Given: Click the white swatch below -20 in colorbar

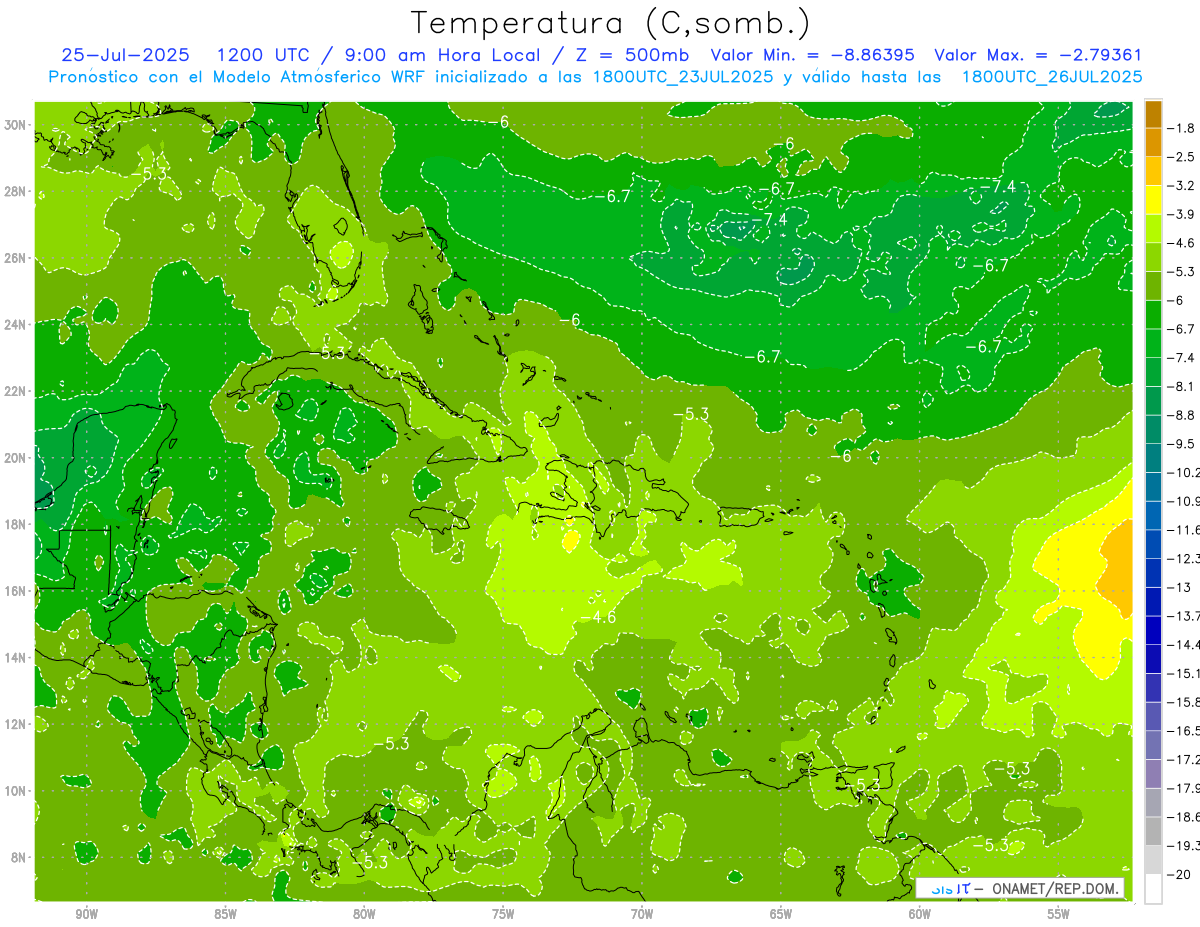Looking at the screenshot, I should [1153, 888].
